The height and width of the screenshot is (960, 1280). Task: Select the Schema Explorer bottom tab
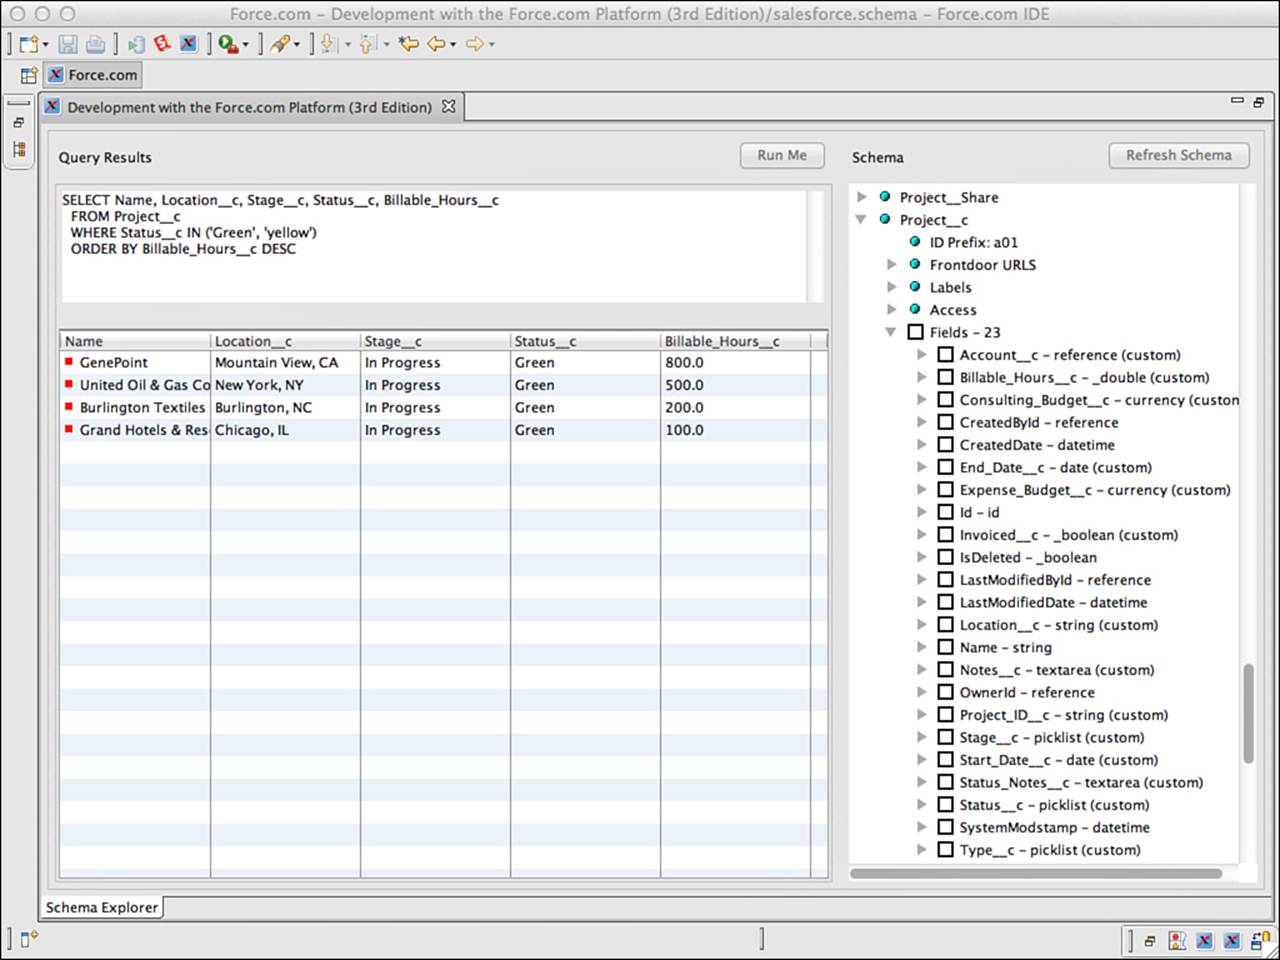pyautogui.click(x=102, y=907)
